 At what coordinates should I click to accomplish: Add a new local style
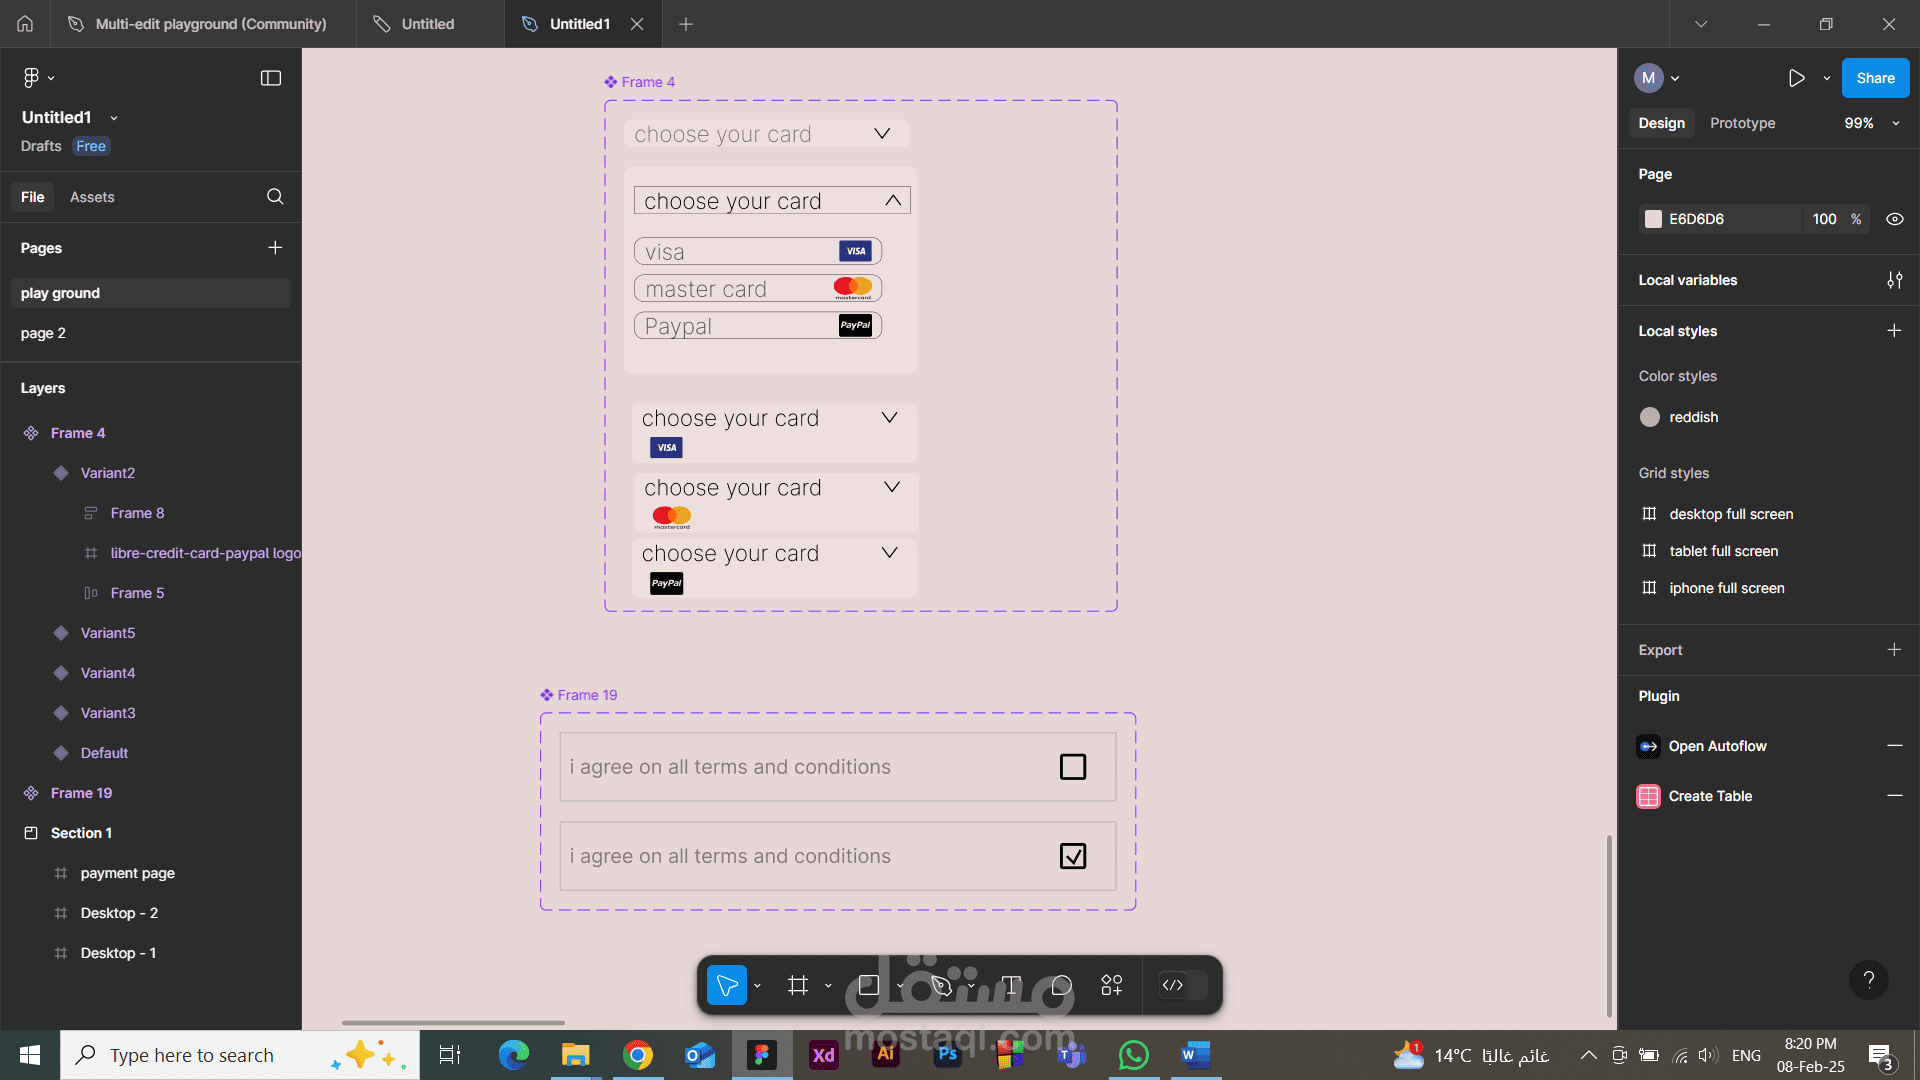[1894, 331]
